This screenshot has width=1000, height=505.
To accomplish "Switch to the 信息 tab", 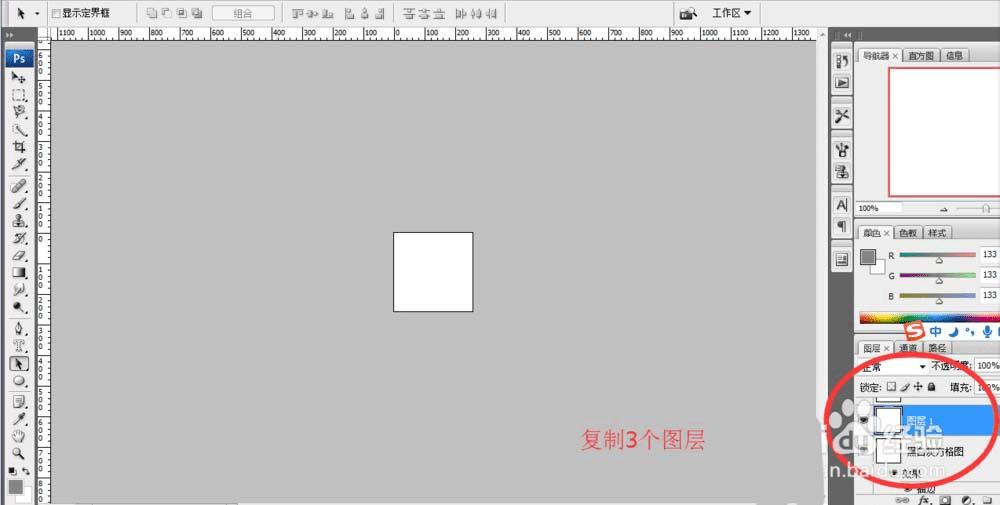I will tap(954, 56).
